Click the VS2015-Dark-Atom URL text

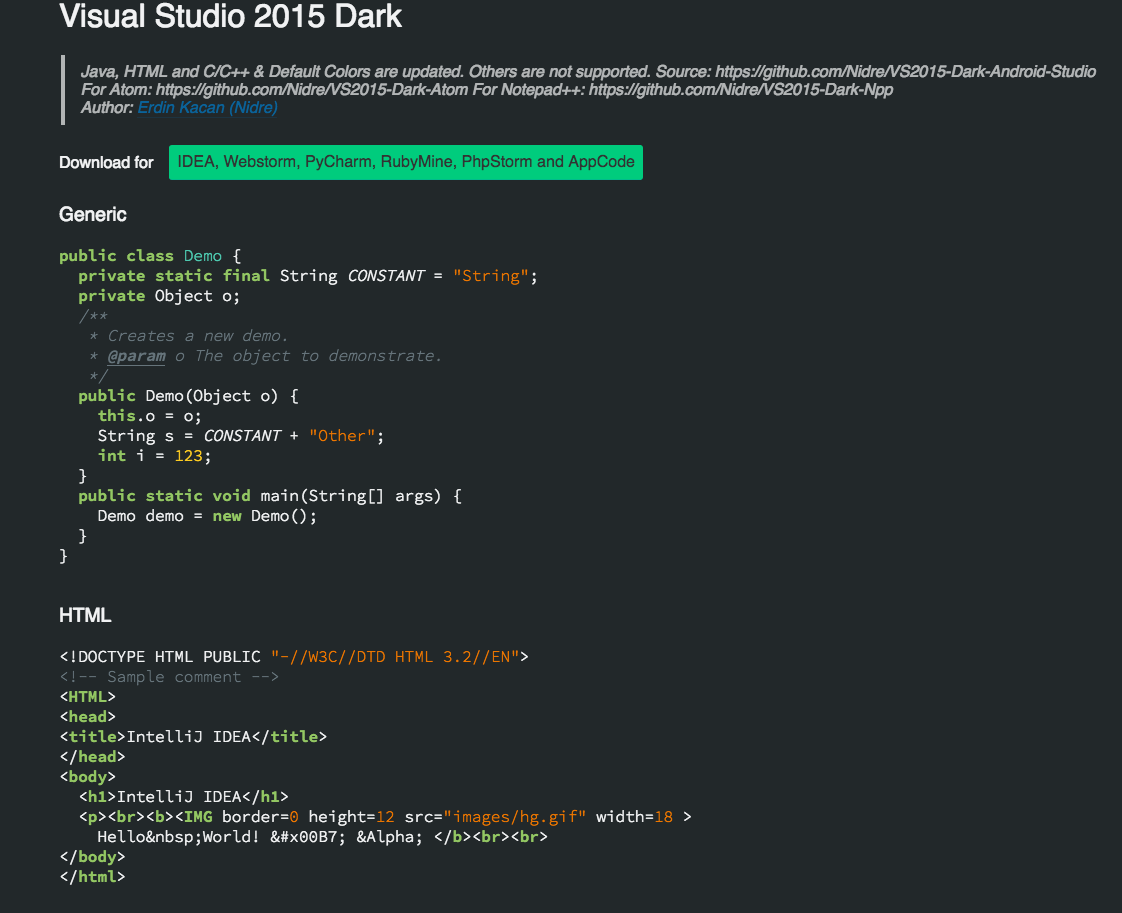click(312, 90)
